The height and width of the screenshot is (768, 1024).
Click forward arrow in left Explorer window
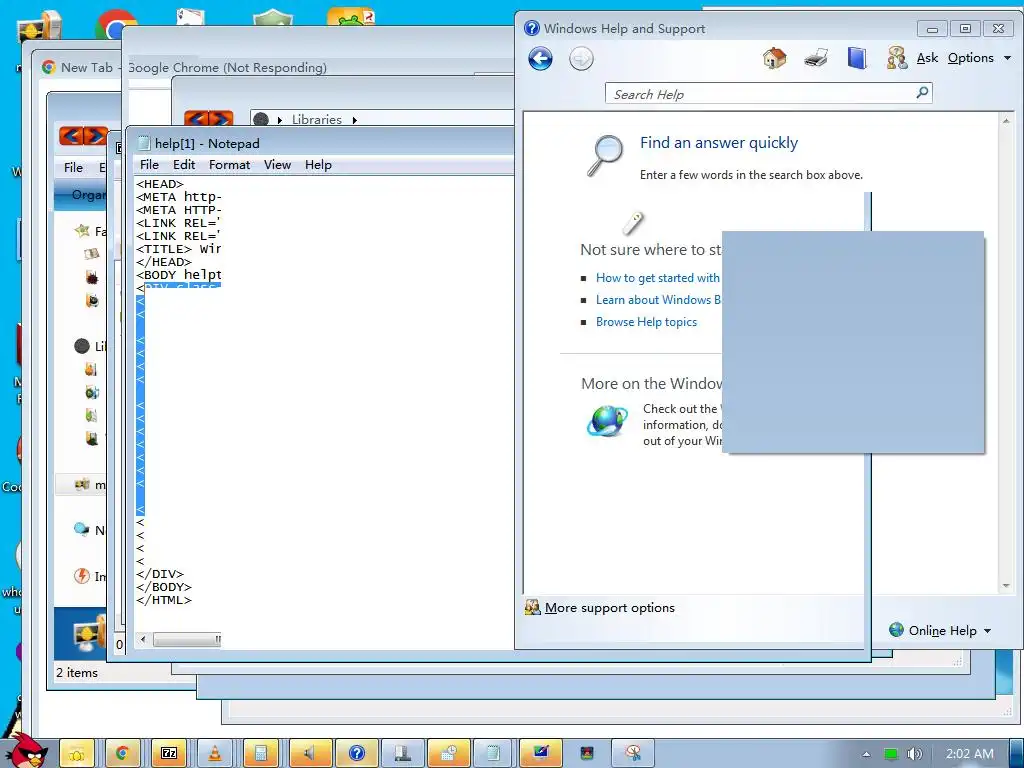[x=95, y=135]
